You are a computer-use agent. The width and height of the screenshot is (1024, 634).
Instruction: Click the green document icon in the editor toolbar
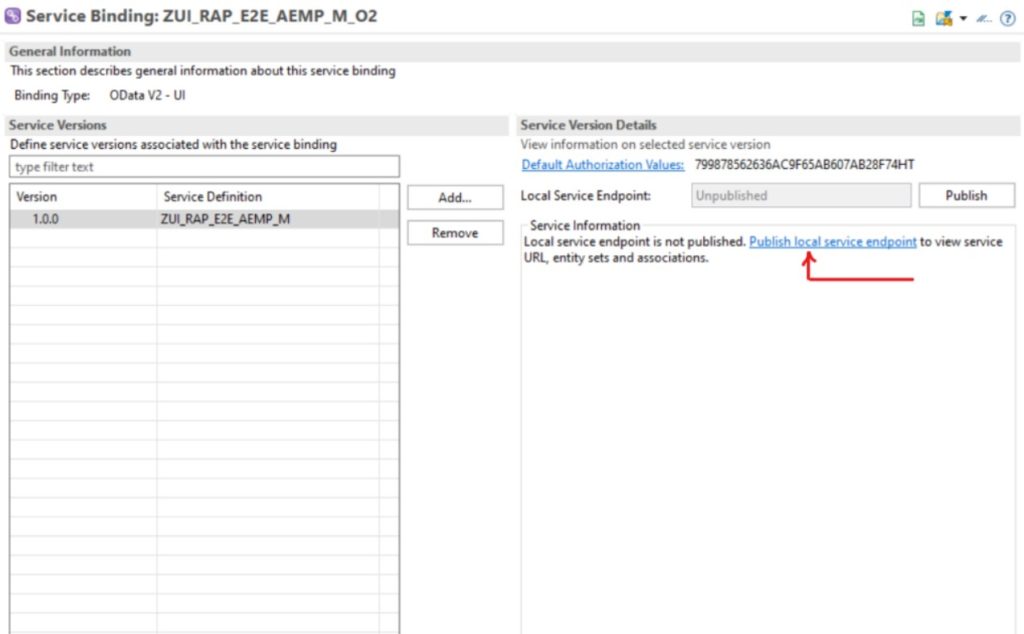(918, 18)
